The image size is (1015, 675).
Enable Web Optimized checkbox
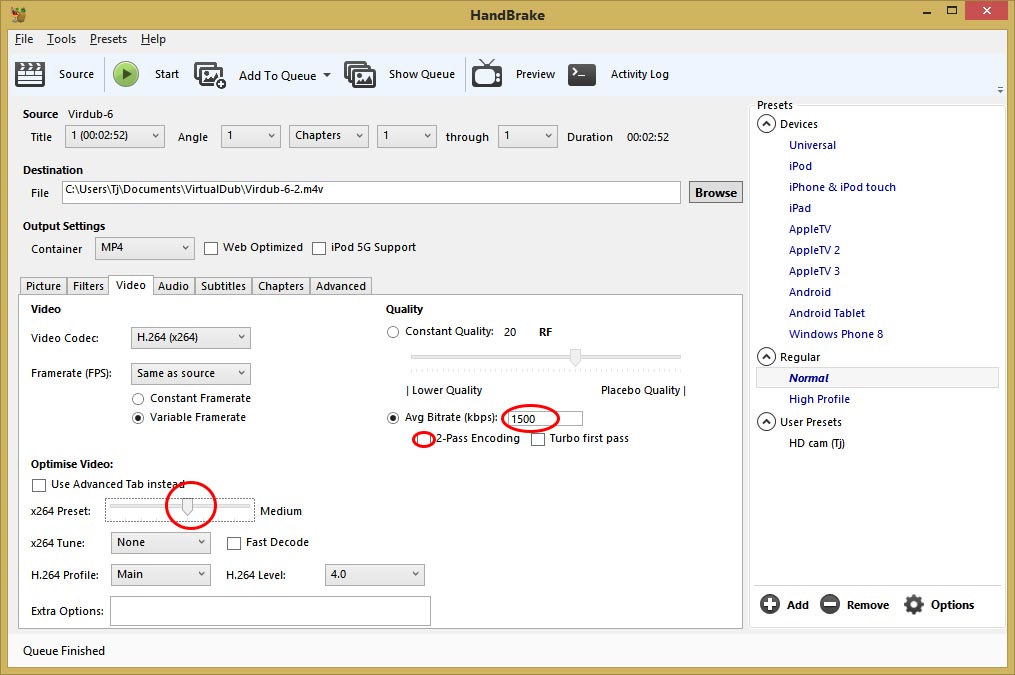point(211,249)
